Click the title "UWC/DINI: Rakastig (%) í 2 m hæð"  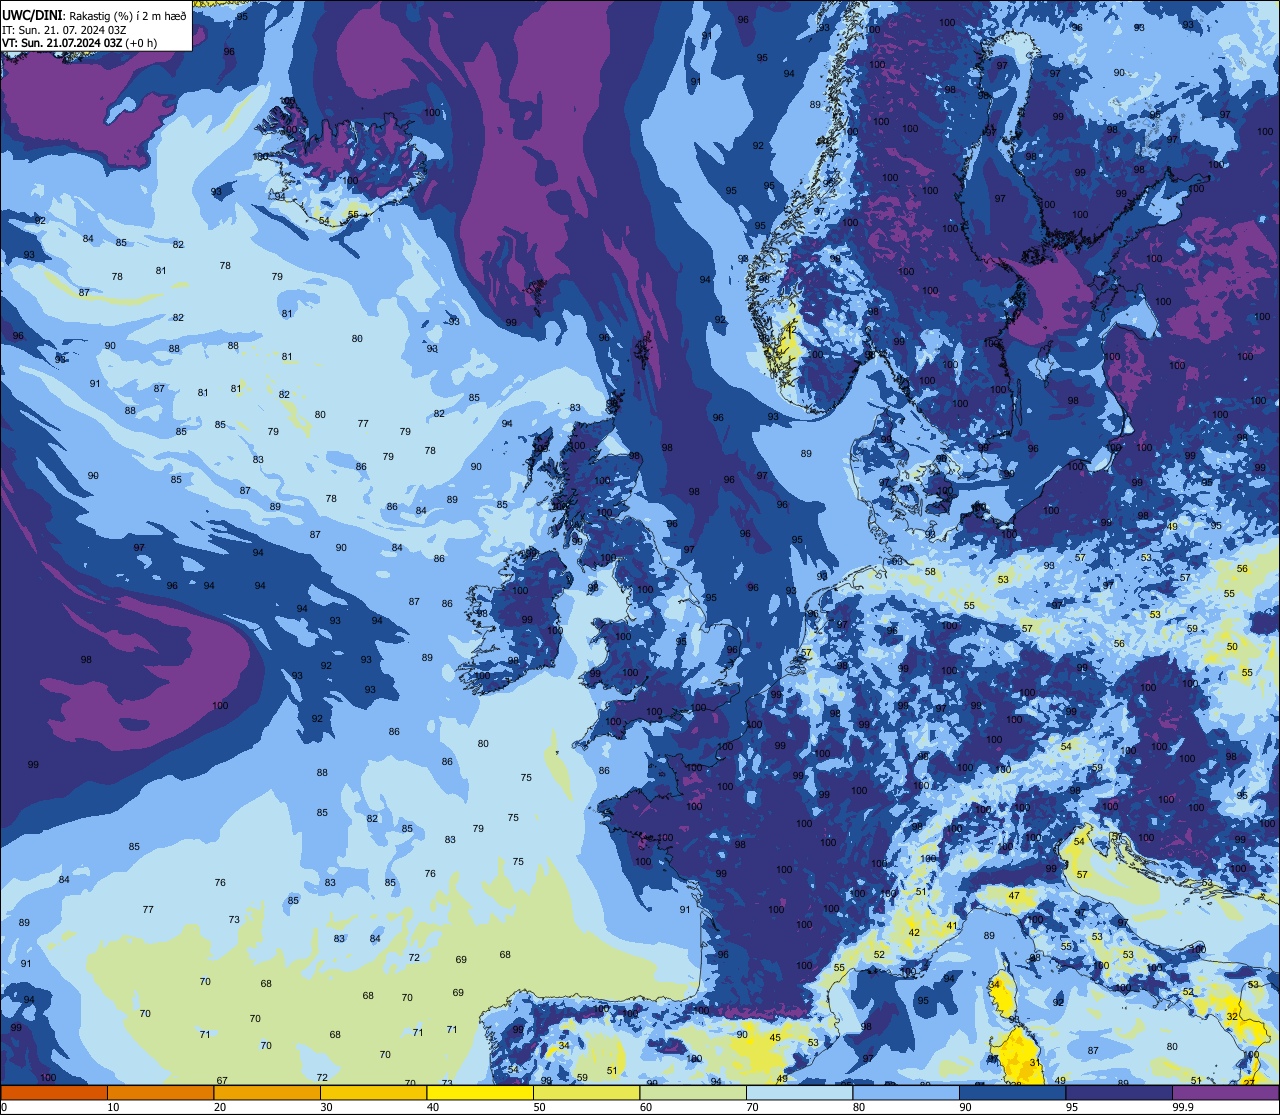point(94,16)
